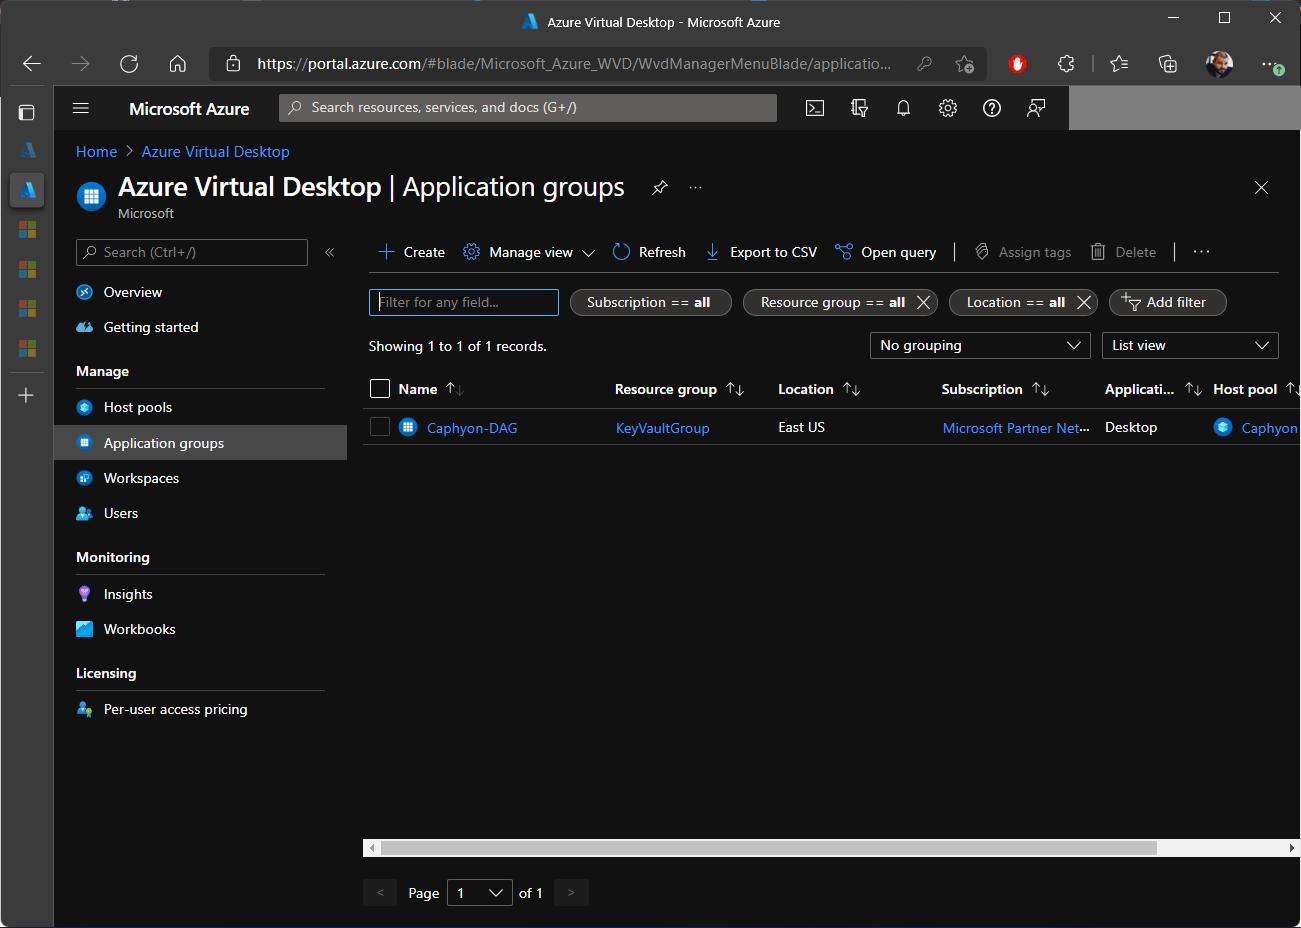
Task: Open the No grouping dropdown
Action: tap(979, 345)
